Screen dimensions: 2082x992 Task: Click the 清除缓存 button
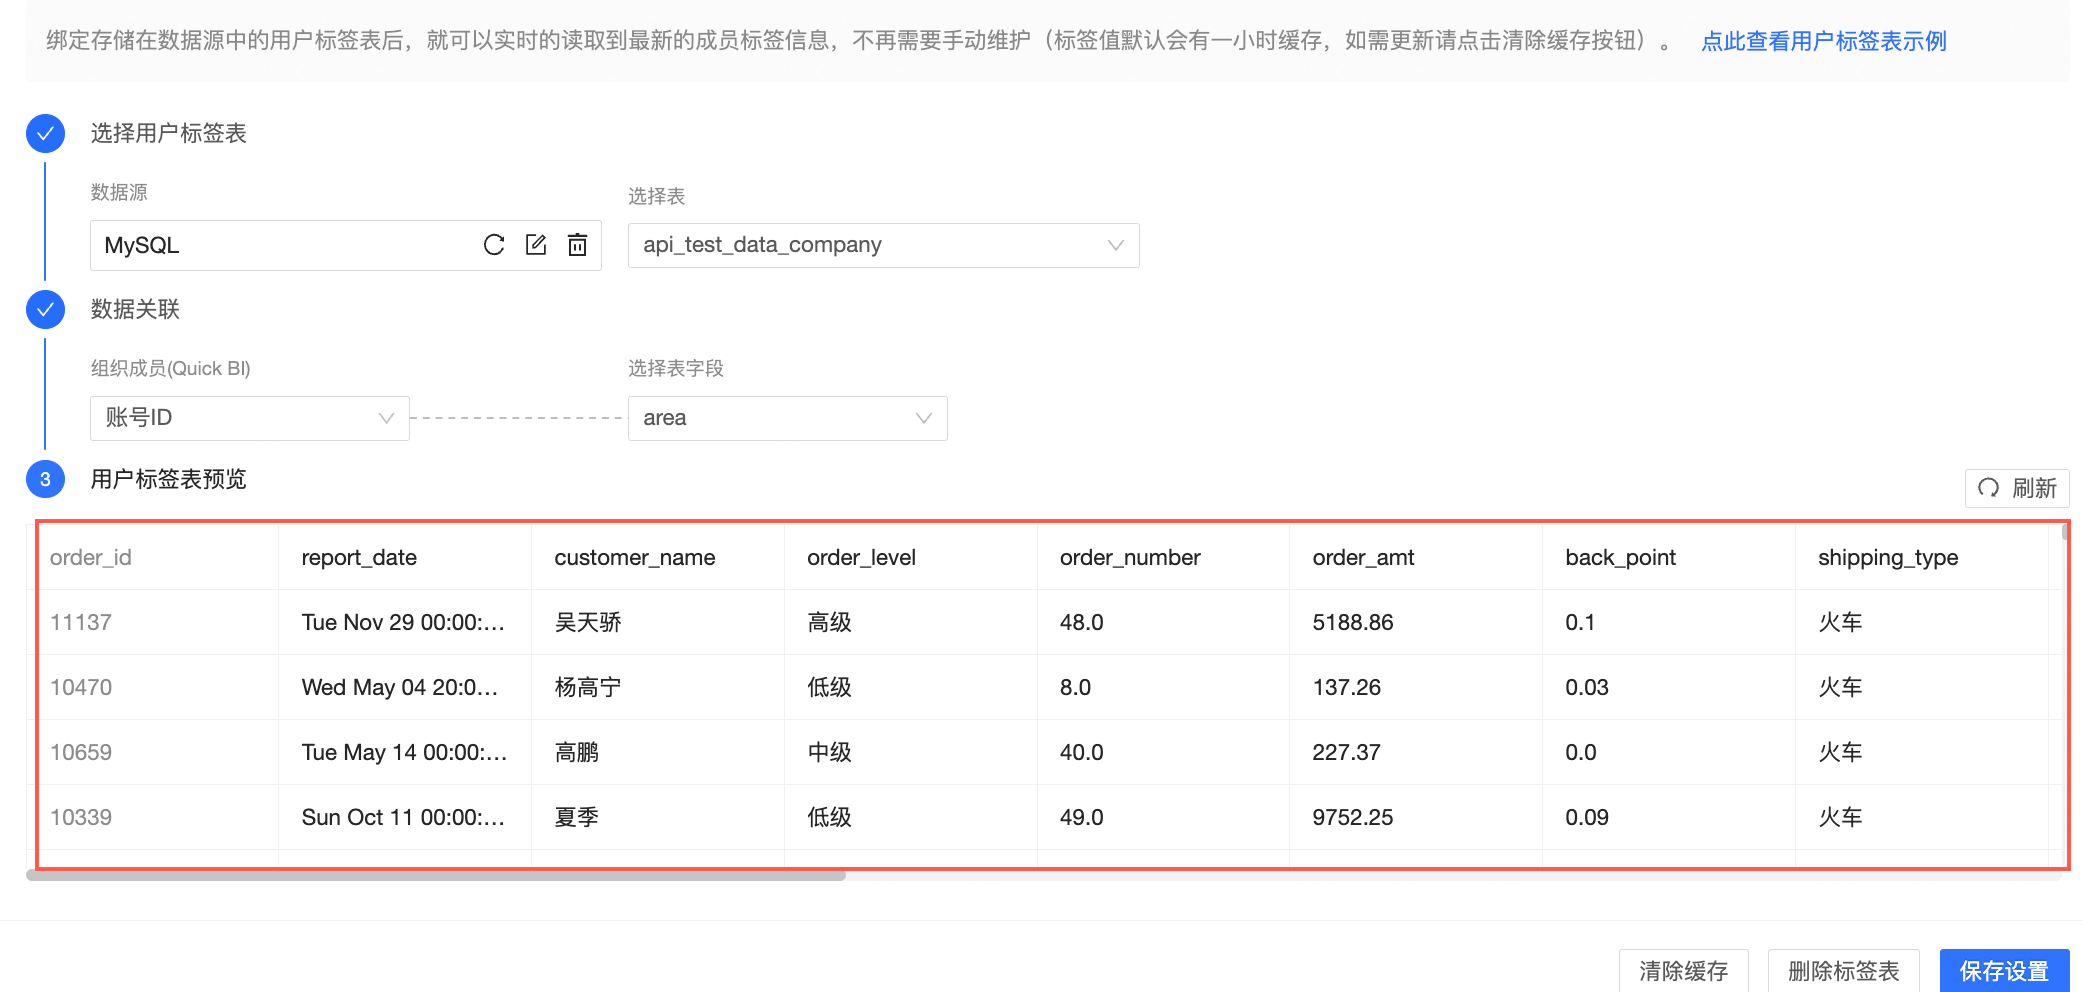(1683, 970)
